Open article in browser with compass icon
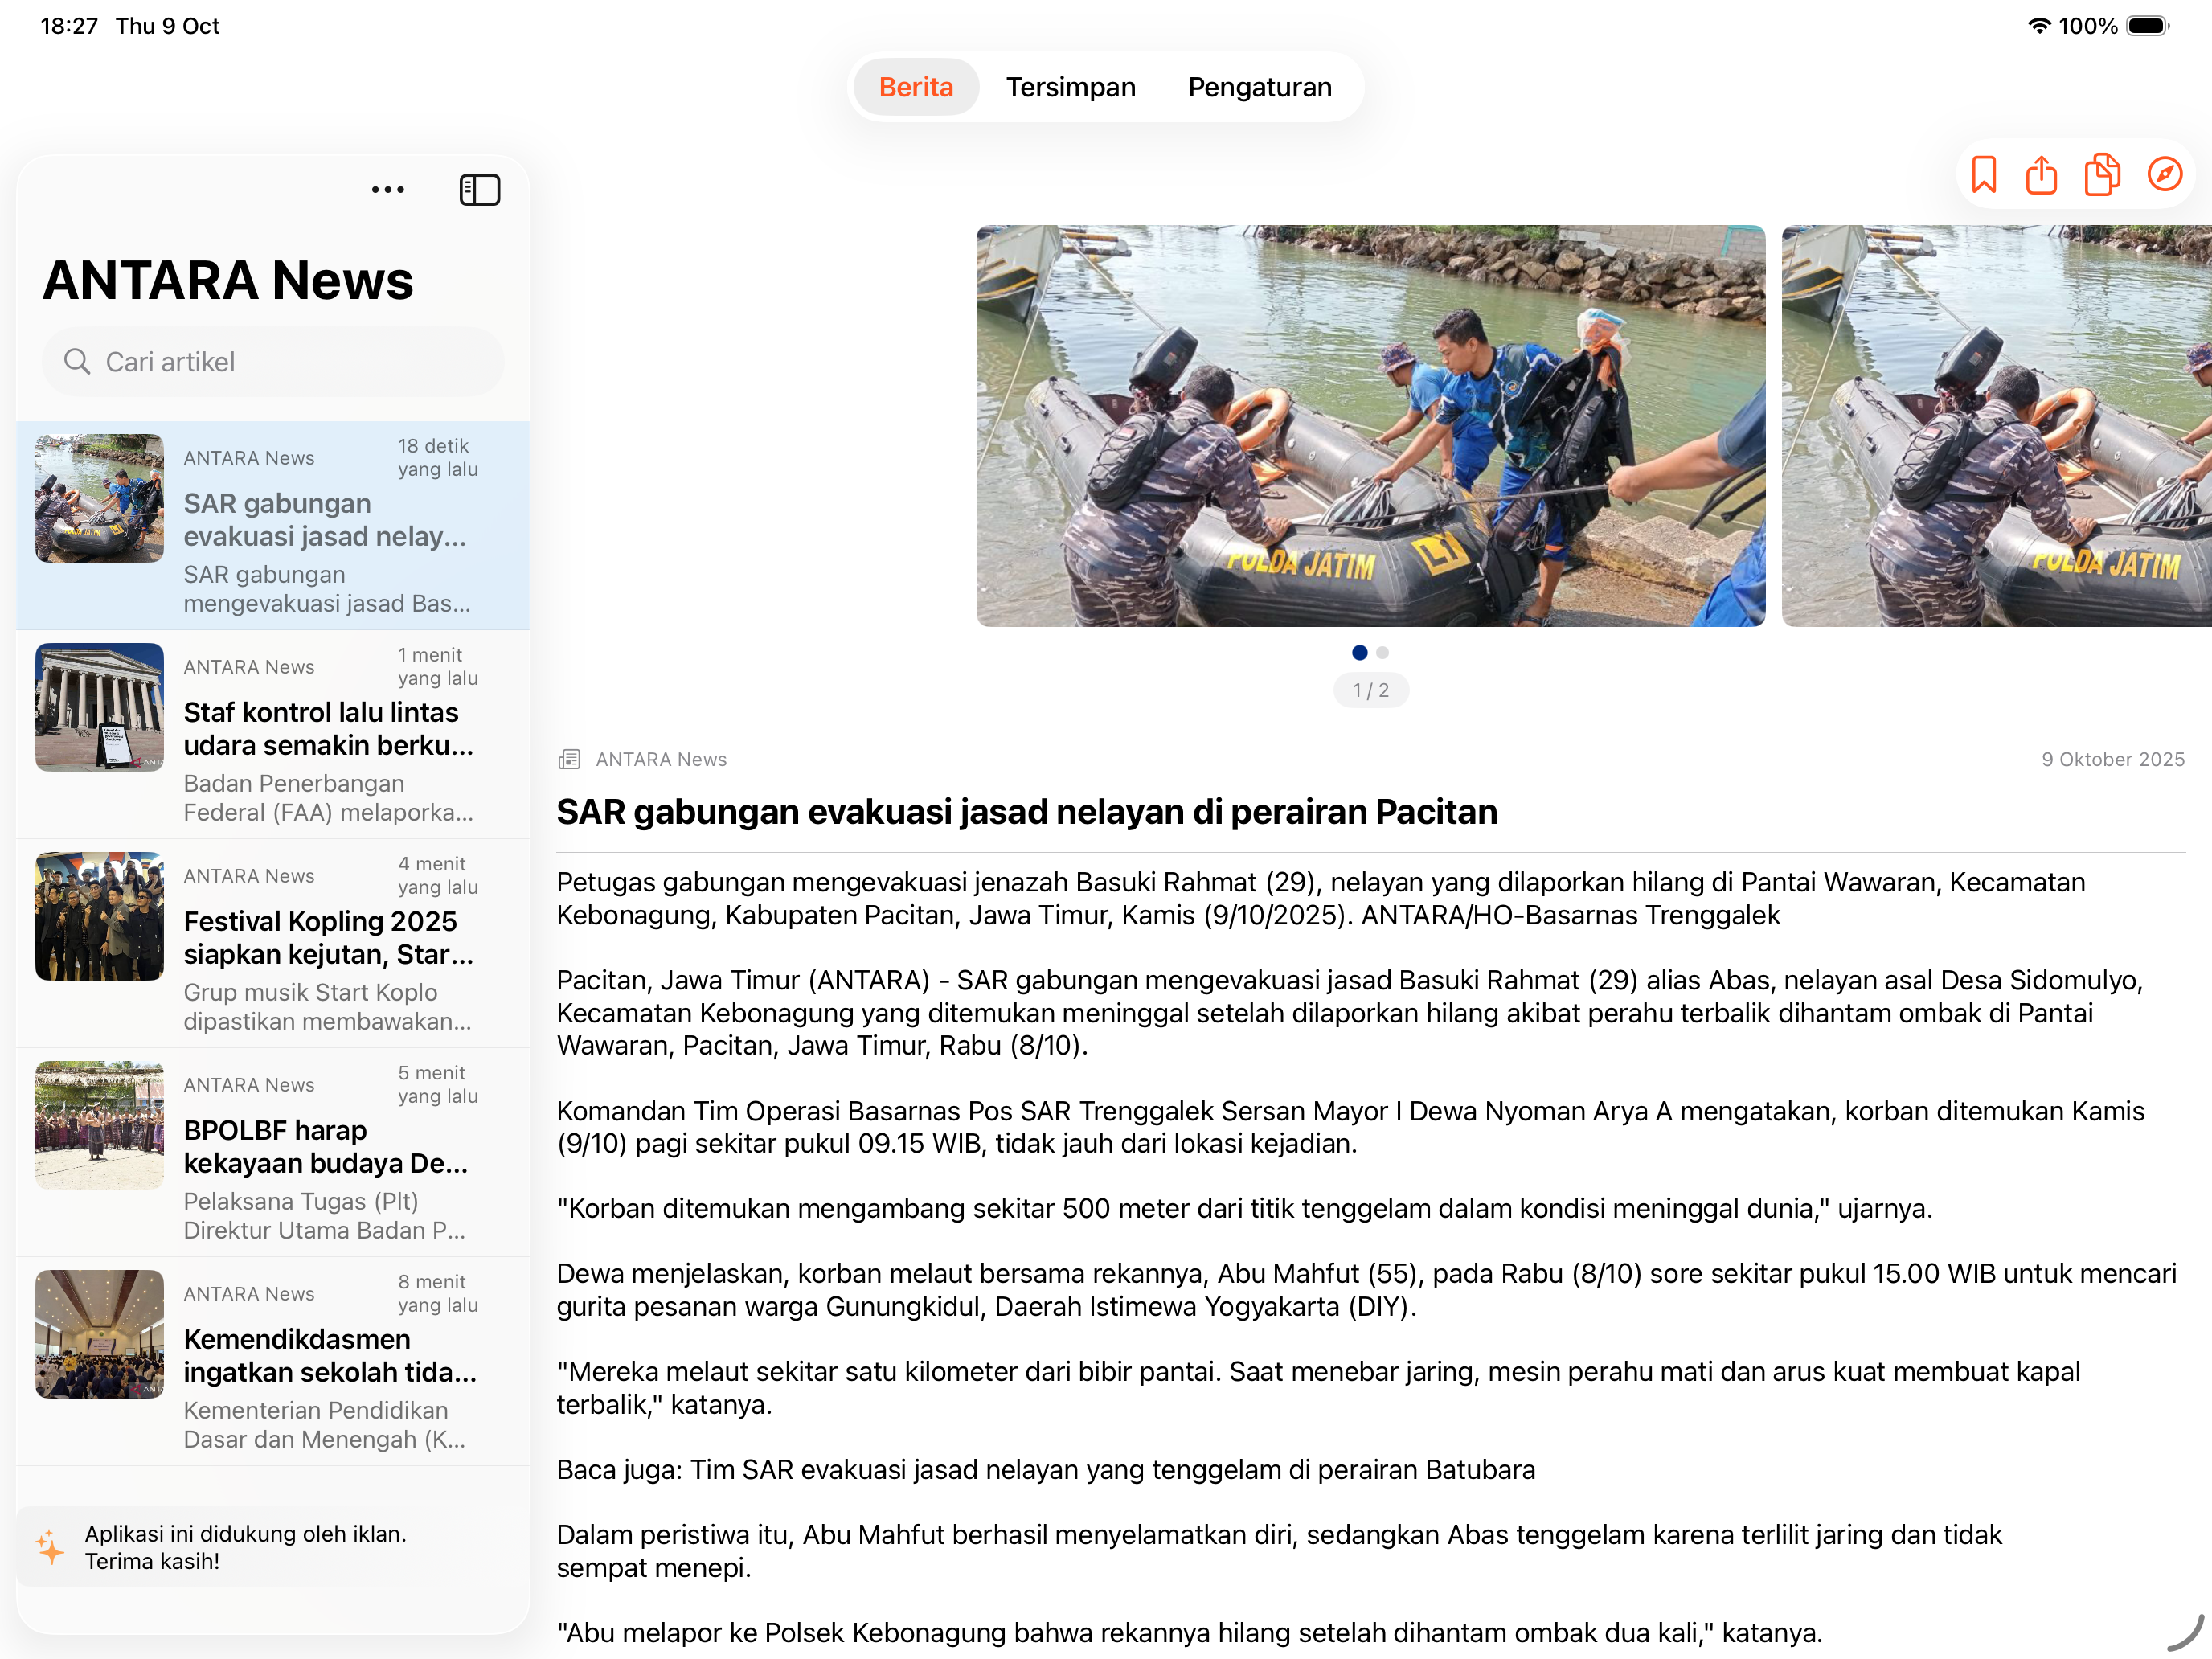The image size is (2212, 1659). click(2165, 174)
